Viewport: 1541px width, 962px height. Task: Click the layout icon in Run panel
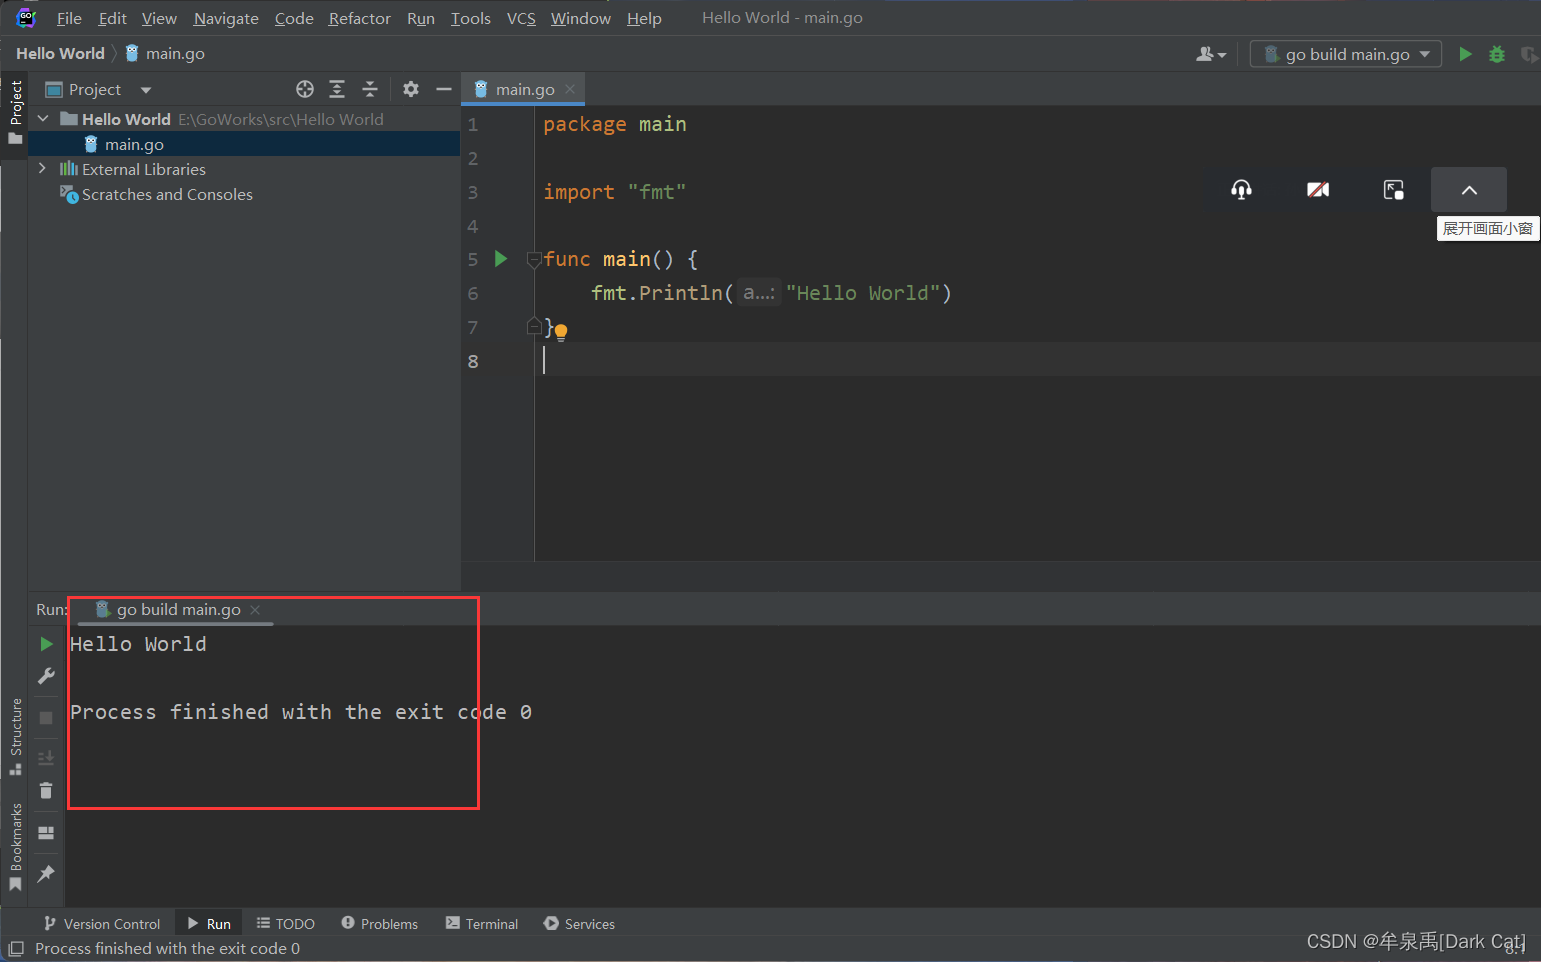46,832
